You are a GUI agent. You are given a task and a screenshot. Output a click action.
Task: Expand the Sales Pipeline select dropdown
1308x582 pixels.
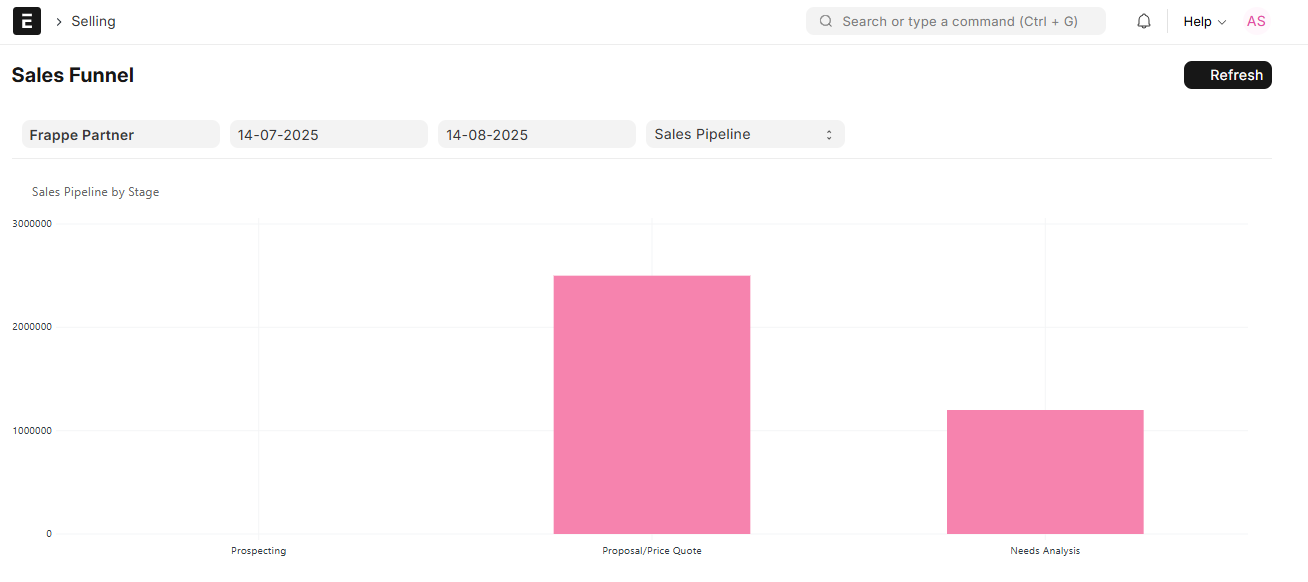(x=745, y=134)
